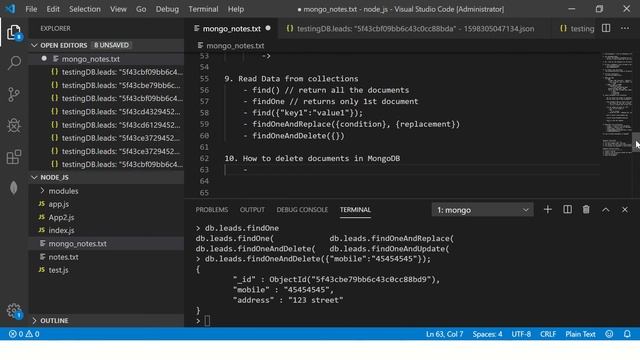Create a new terminal with plus icon

click(548, 209)
